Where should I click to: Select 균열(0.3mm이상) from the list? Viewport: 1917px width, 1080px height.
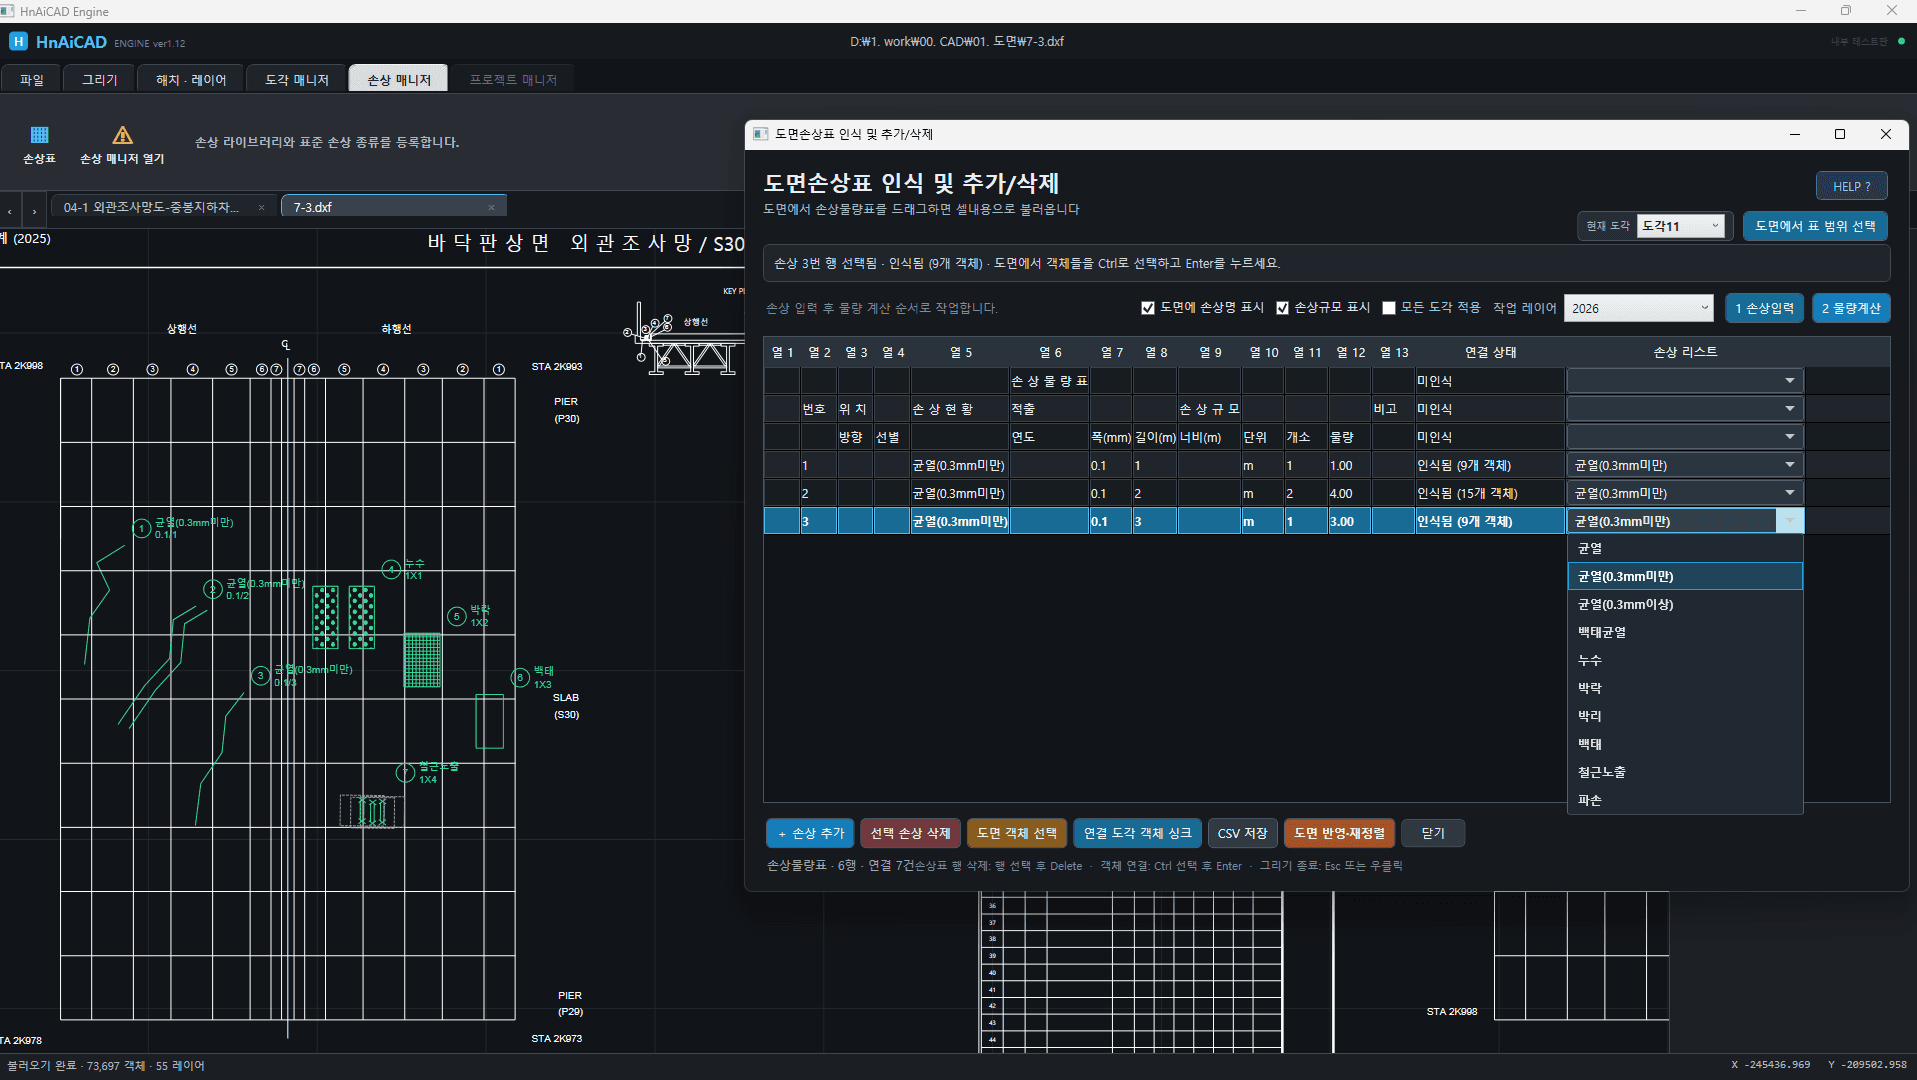point(1685,604)
